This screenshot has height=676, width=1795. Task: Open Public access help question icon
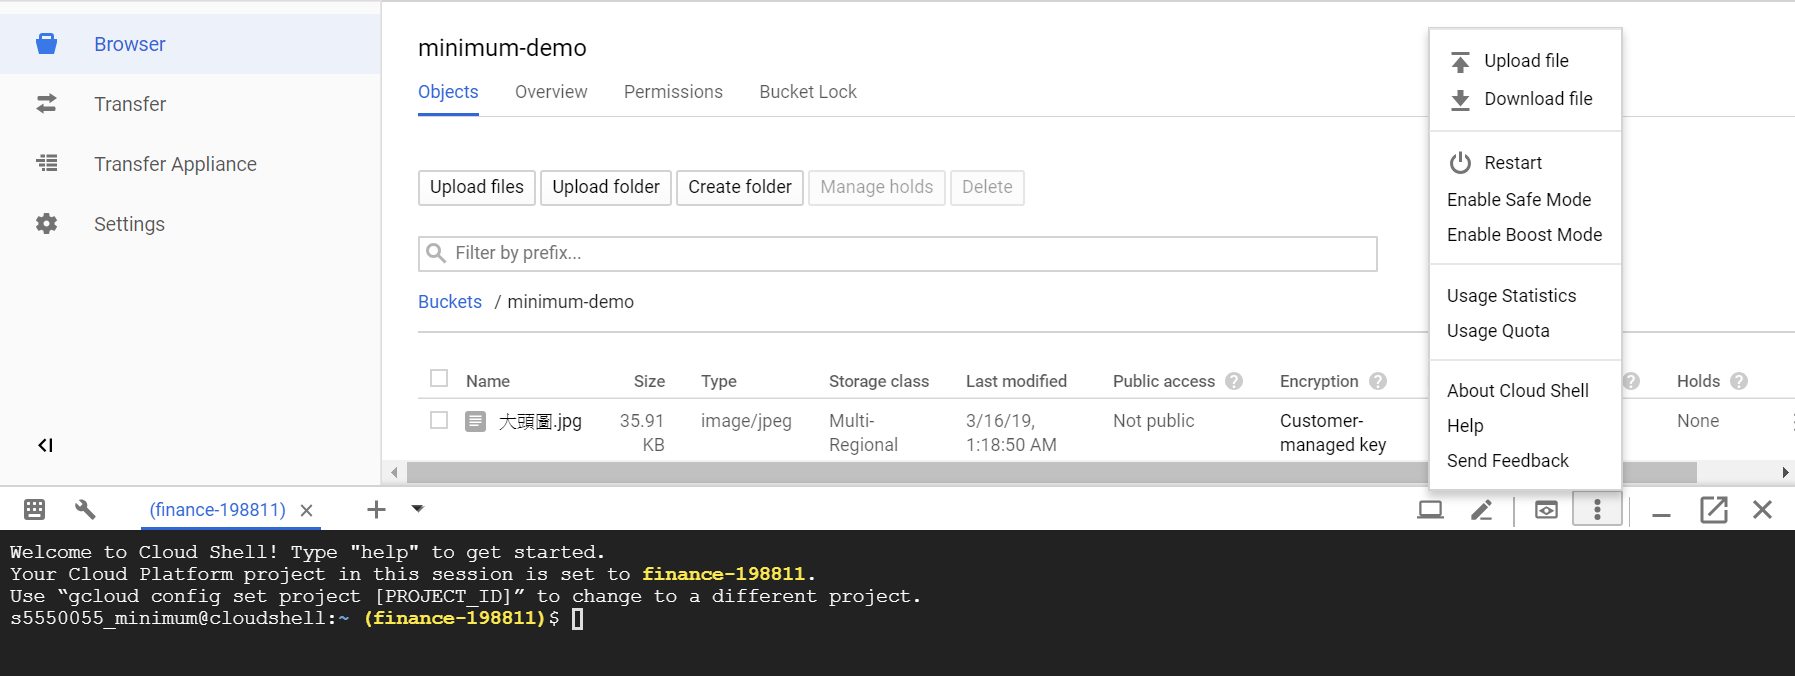coord(1234,381)
